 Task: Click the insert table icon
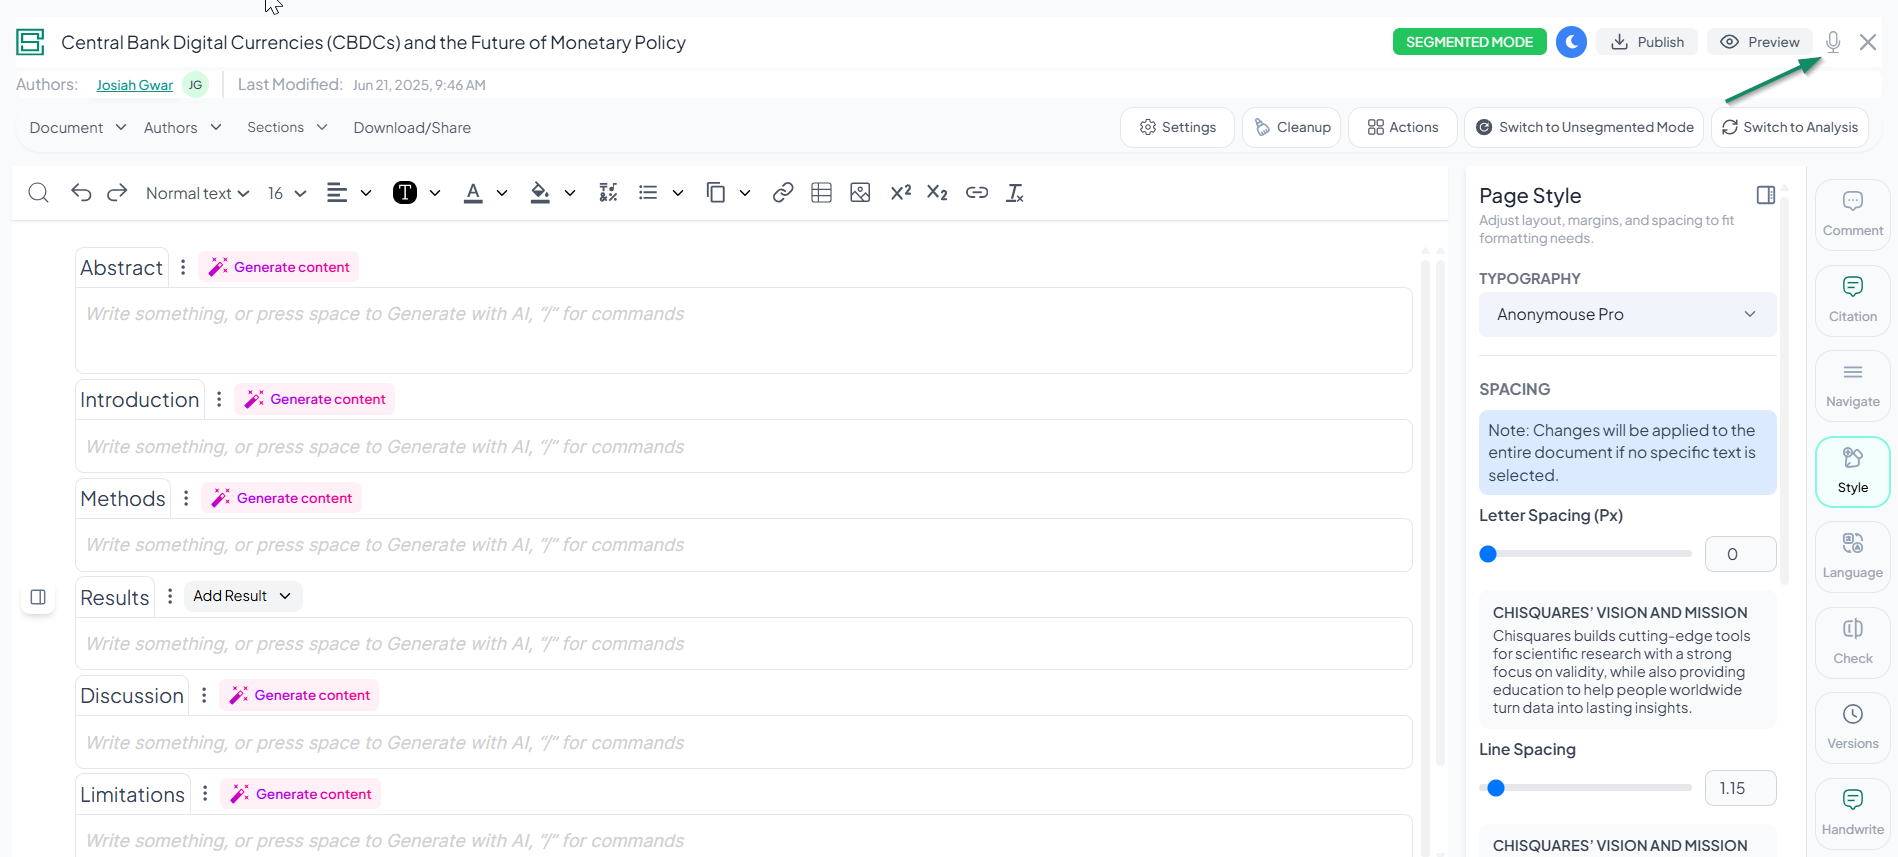821,193
